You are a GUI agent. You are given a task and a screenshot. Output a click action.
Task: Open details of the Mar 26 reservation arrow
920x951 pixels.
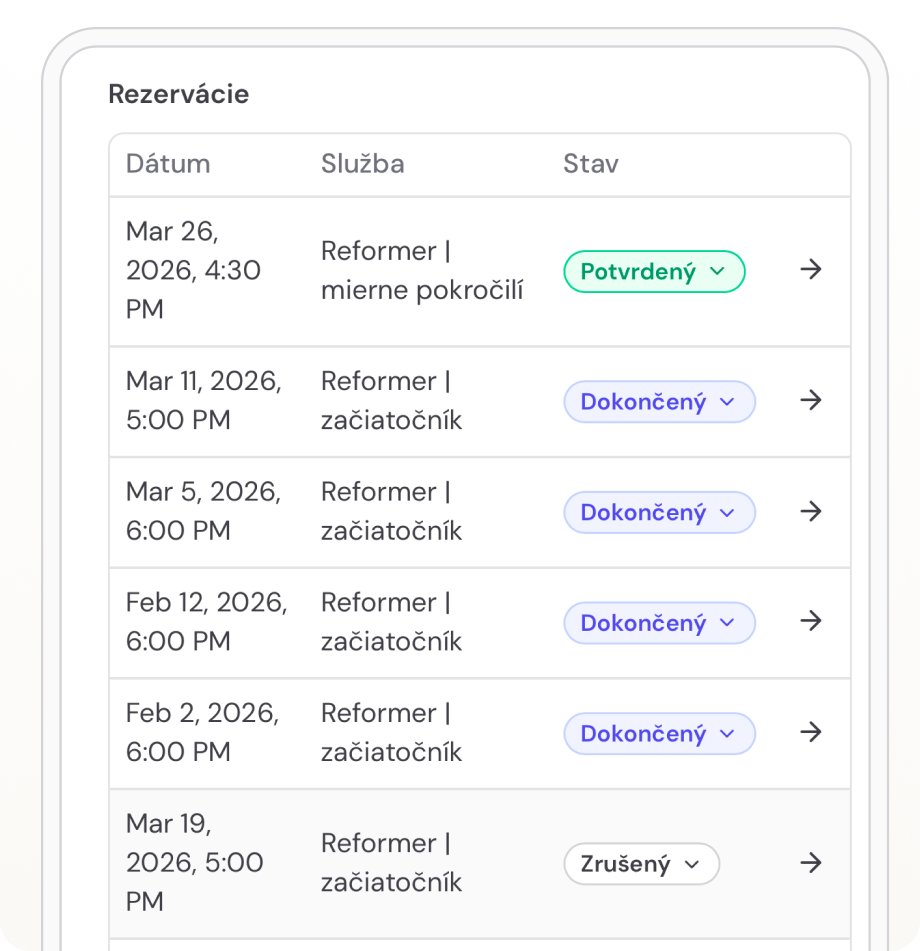click(x=810, y=270)
